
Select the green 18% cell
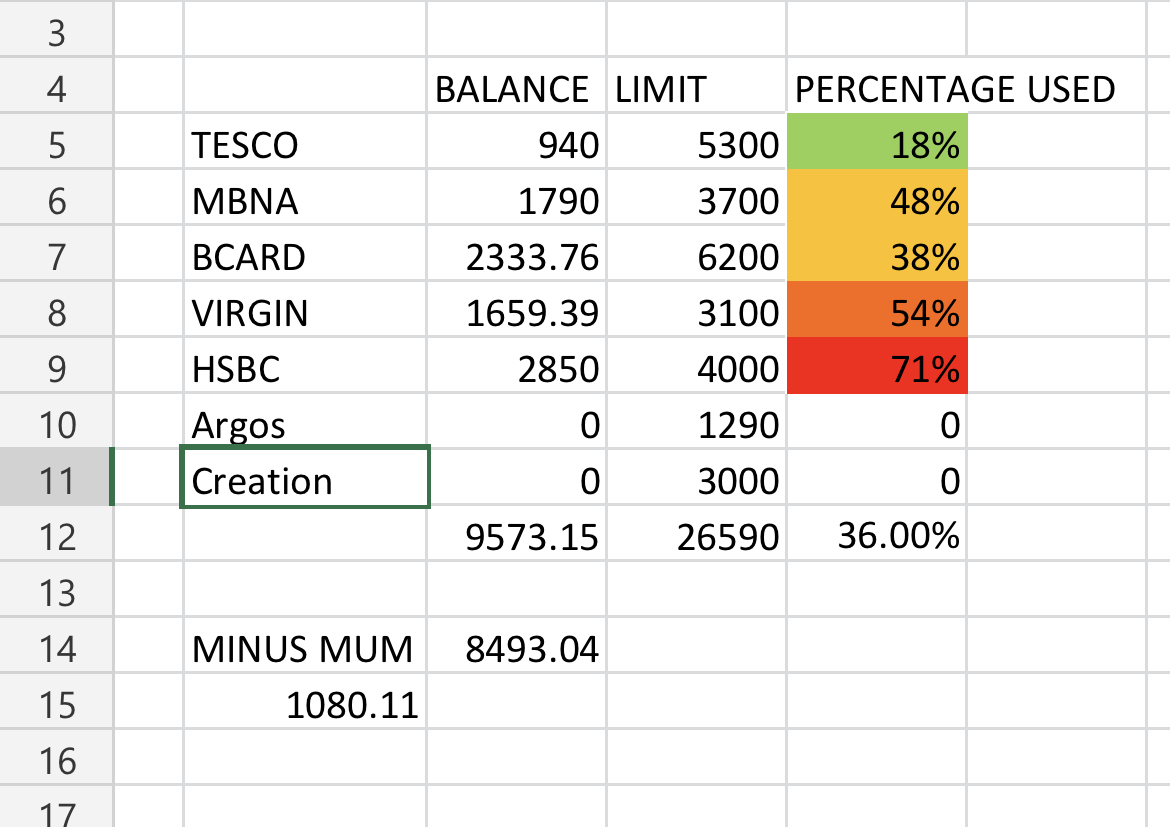(x=878, y=142)
